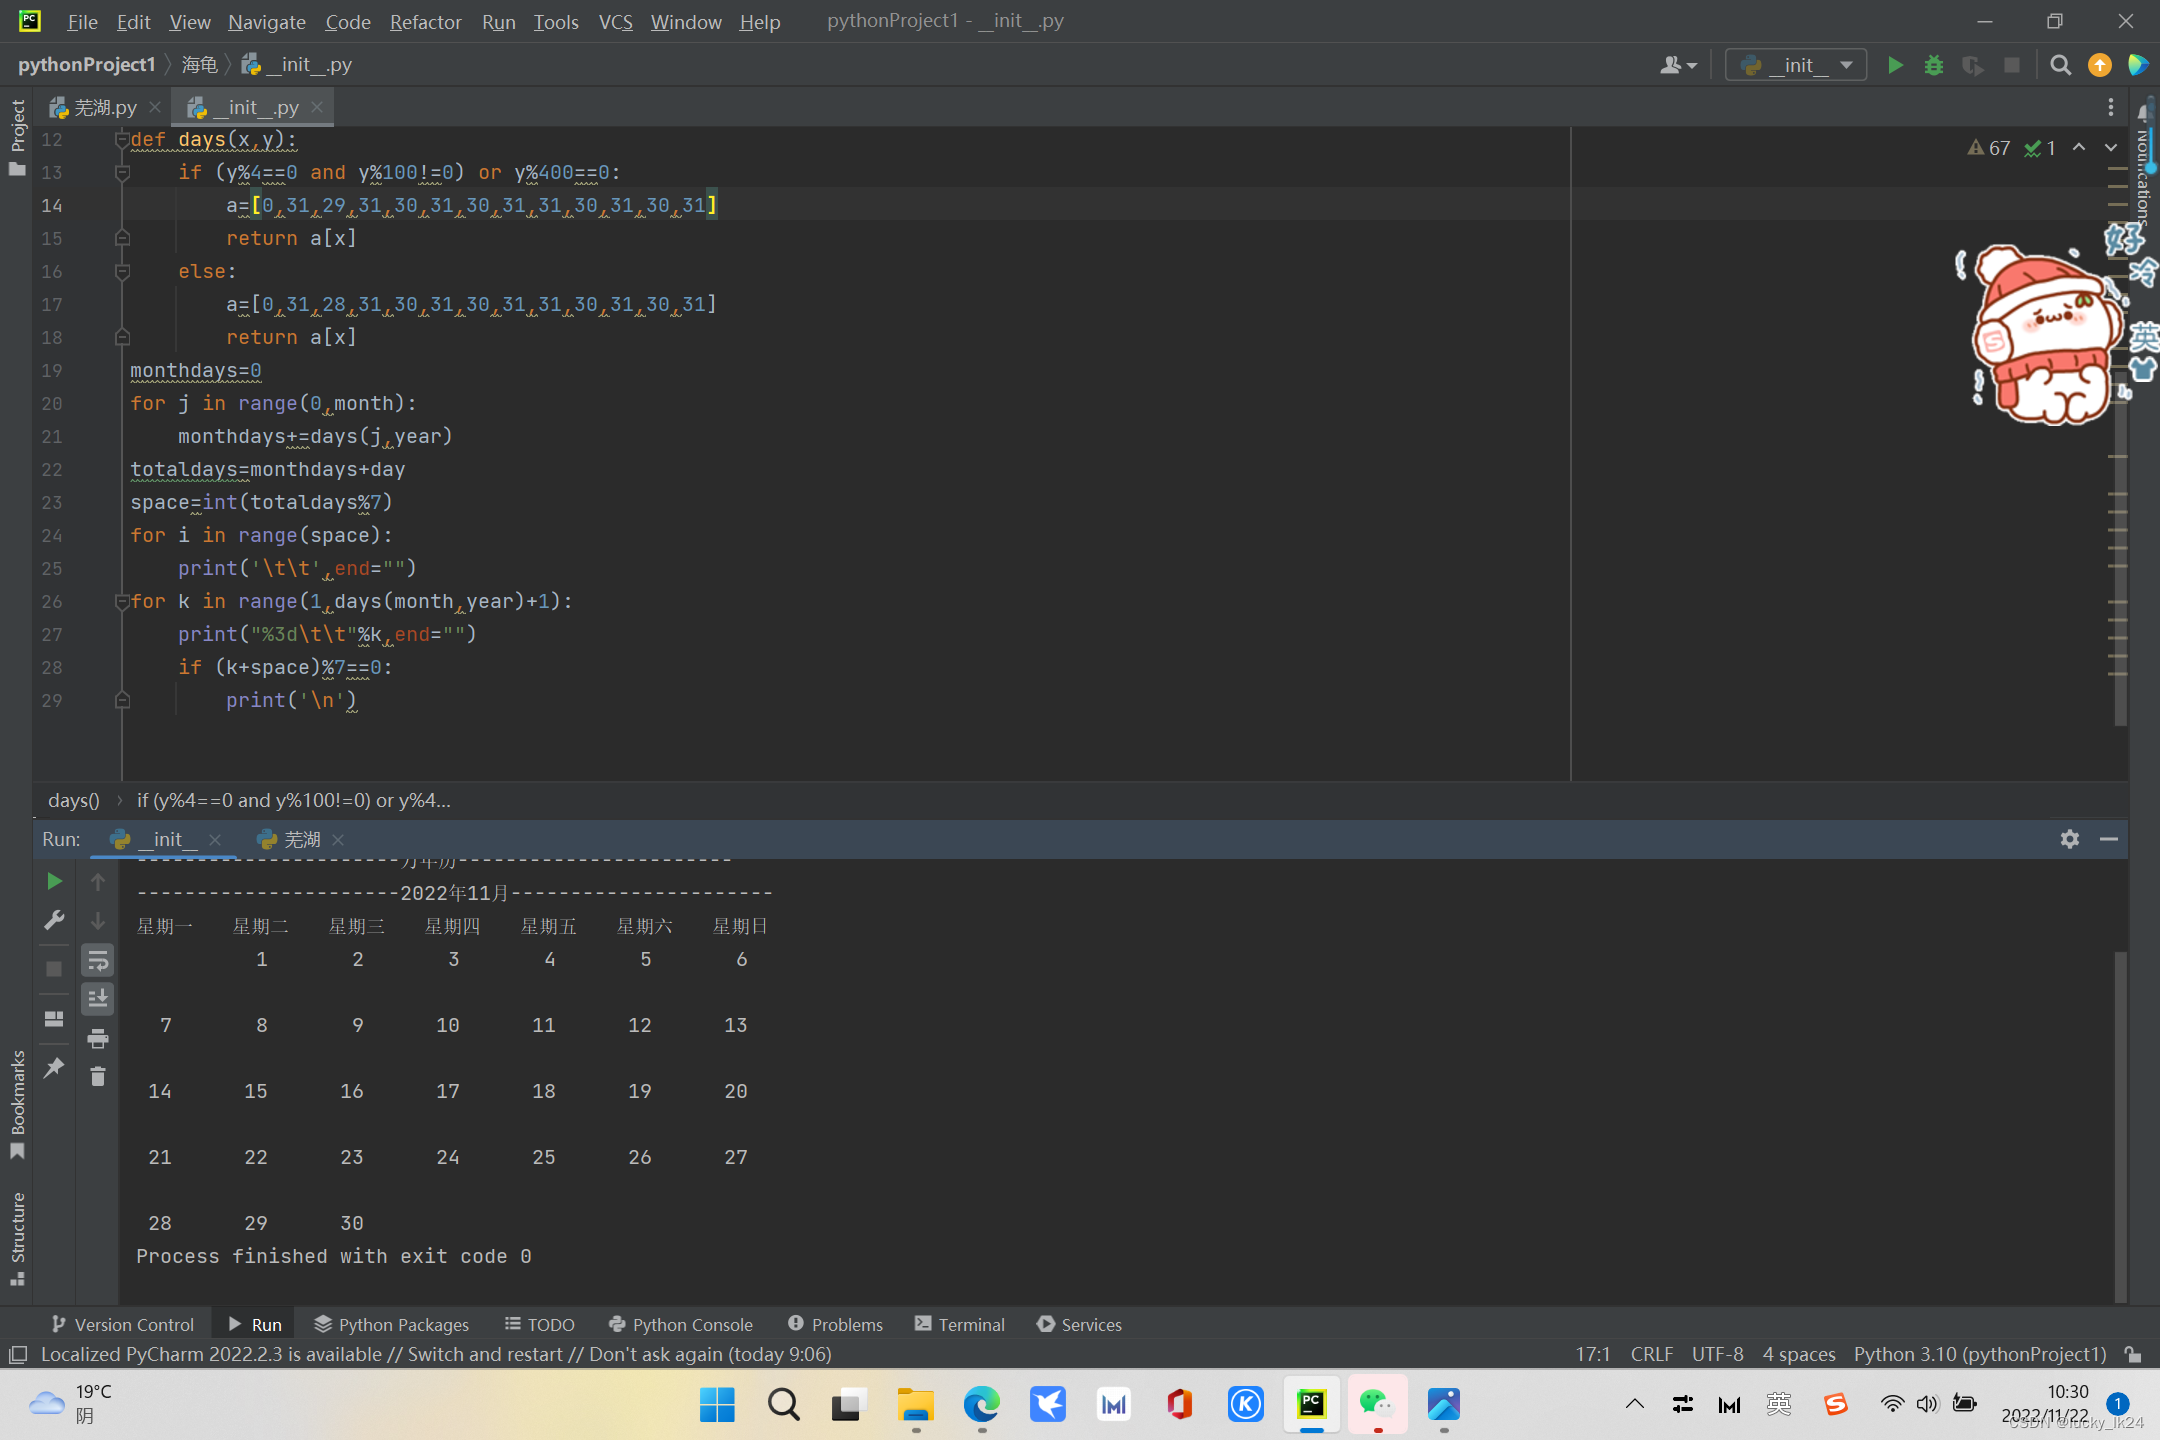Collapse the days function fold marker
This screenshot has height=1440, width=2160.
pos(122,140)
